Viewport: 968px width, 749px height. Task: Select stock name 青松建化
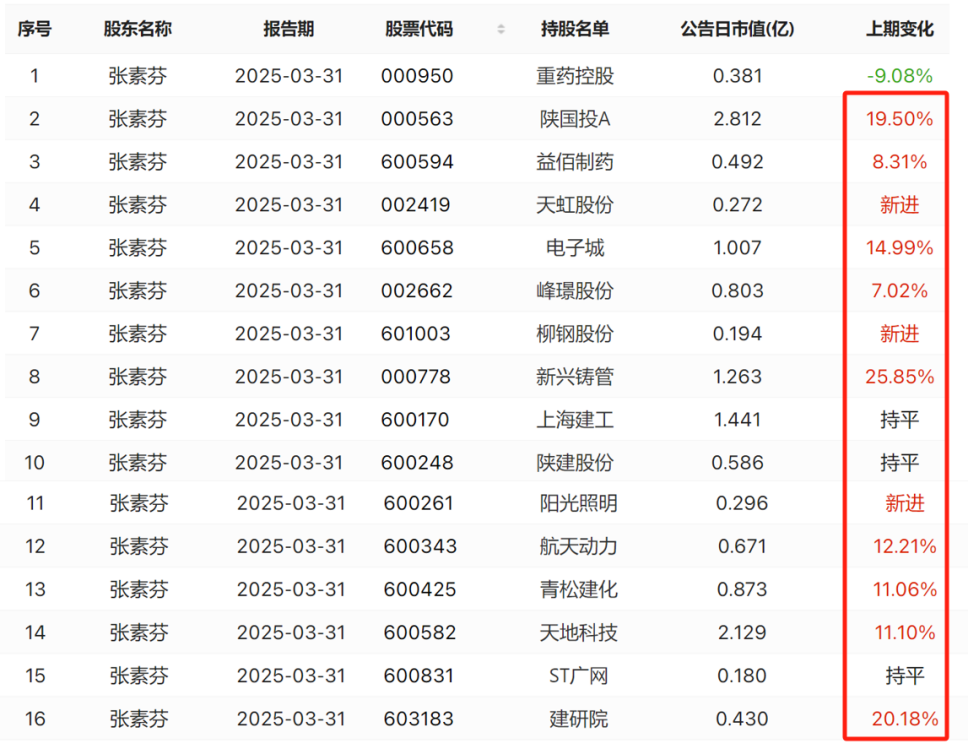click(x=578, y=590)
